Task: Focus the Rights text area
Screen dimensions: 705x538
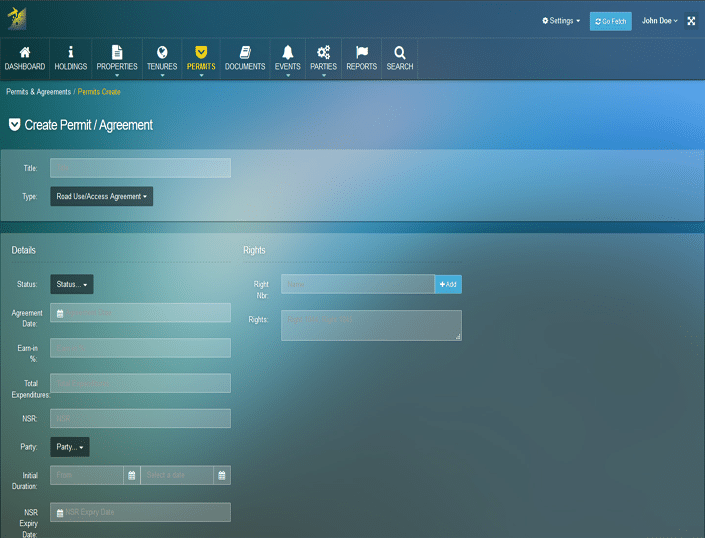Action: pos(371,325)
